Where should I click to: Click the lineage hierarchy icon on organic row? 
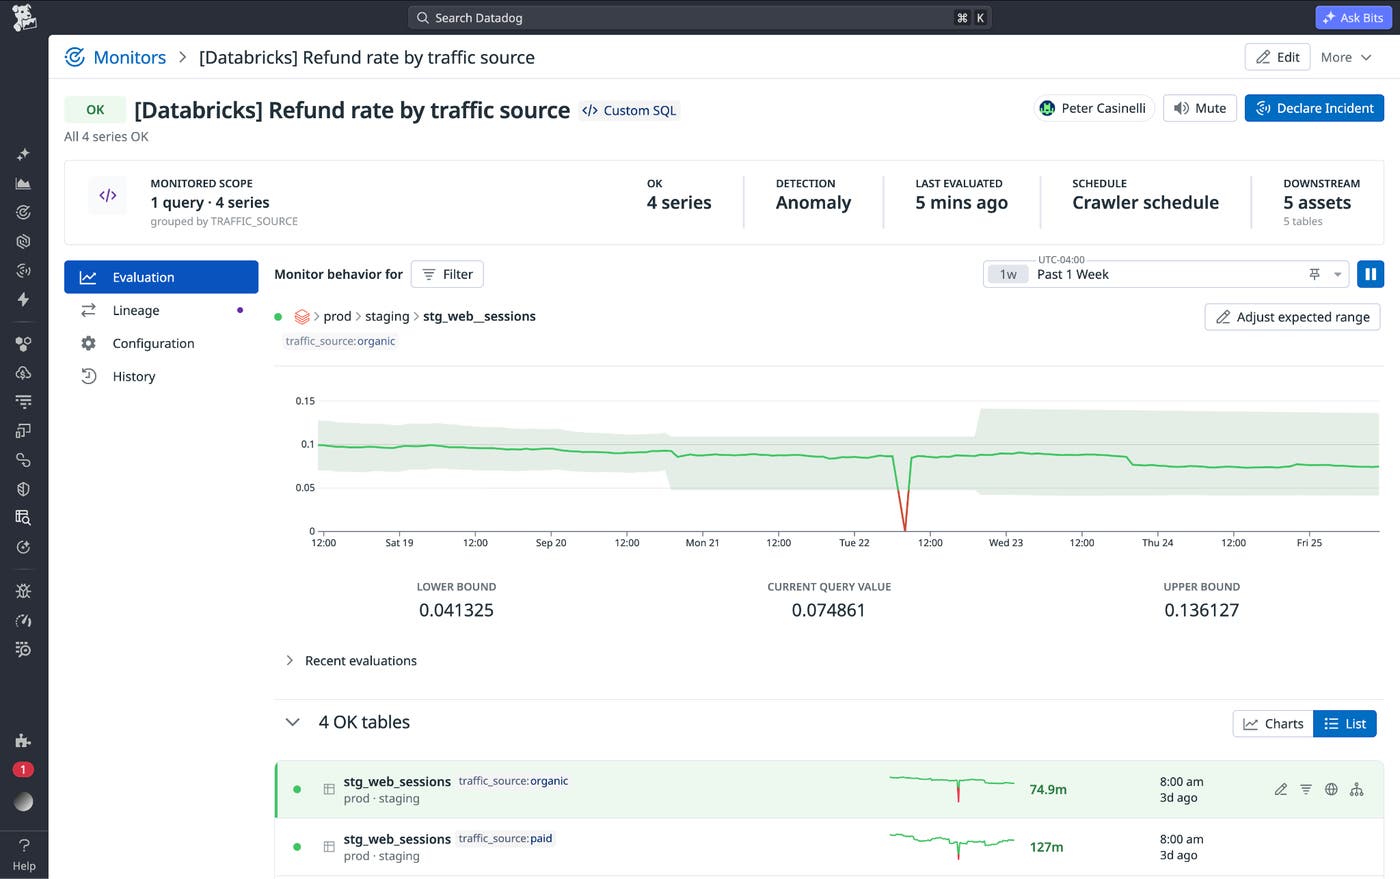click(1357, 789)
